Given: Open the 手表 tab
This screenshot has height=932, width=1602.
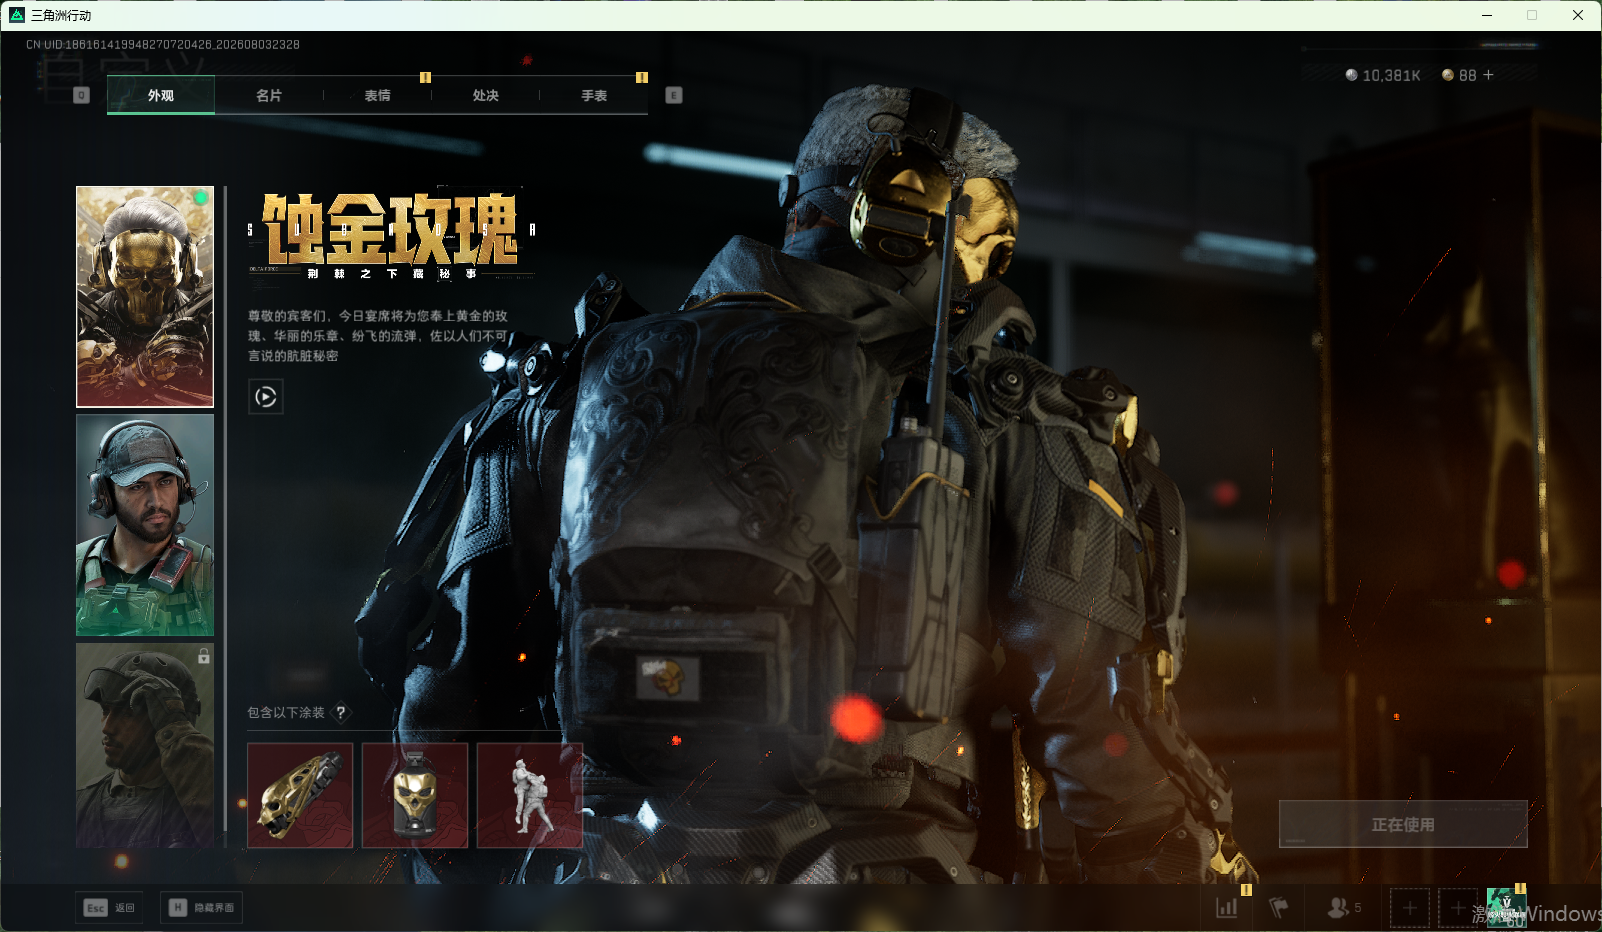Looking at the screenshot, I should (x=594, y=95).
